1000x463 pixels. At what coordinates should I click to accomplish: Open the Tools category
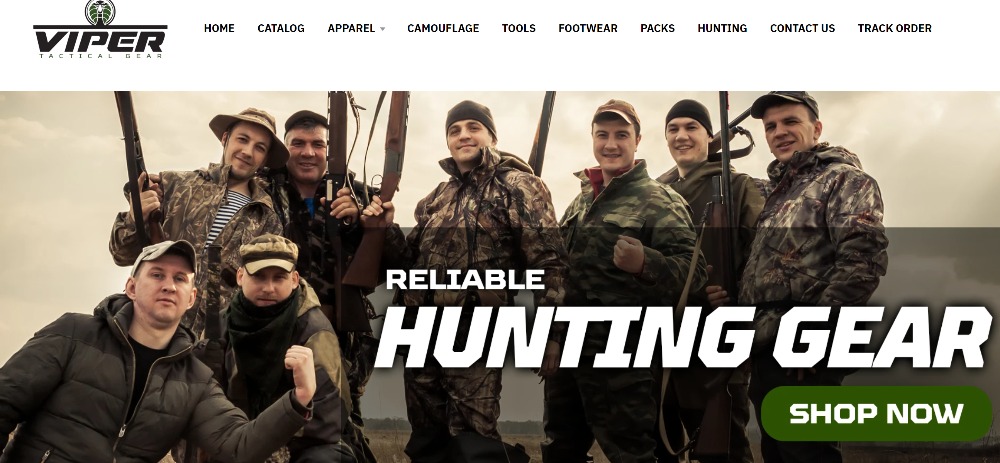pyautogui.click(x=518, y=28)
